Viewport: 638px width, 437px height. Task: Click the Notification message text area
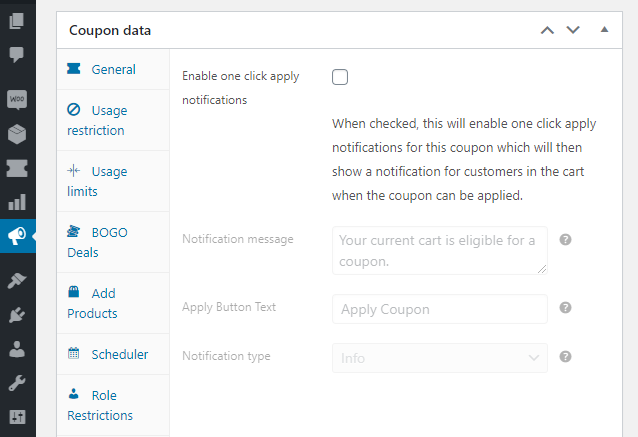[x=439, y=250]
